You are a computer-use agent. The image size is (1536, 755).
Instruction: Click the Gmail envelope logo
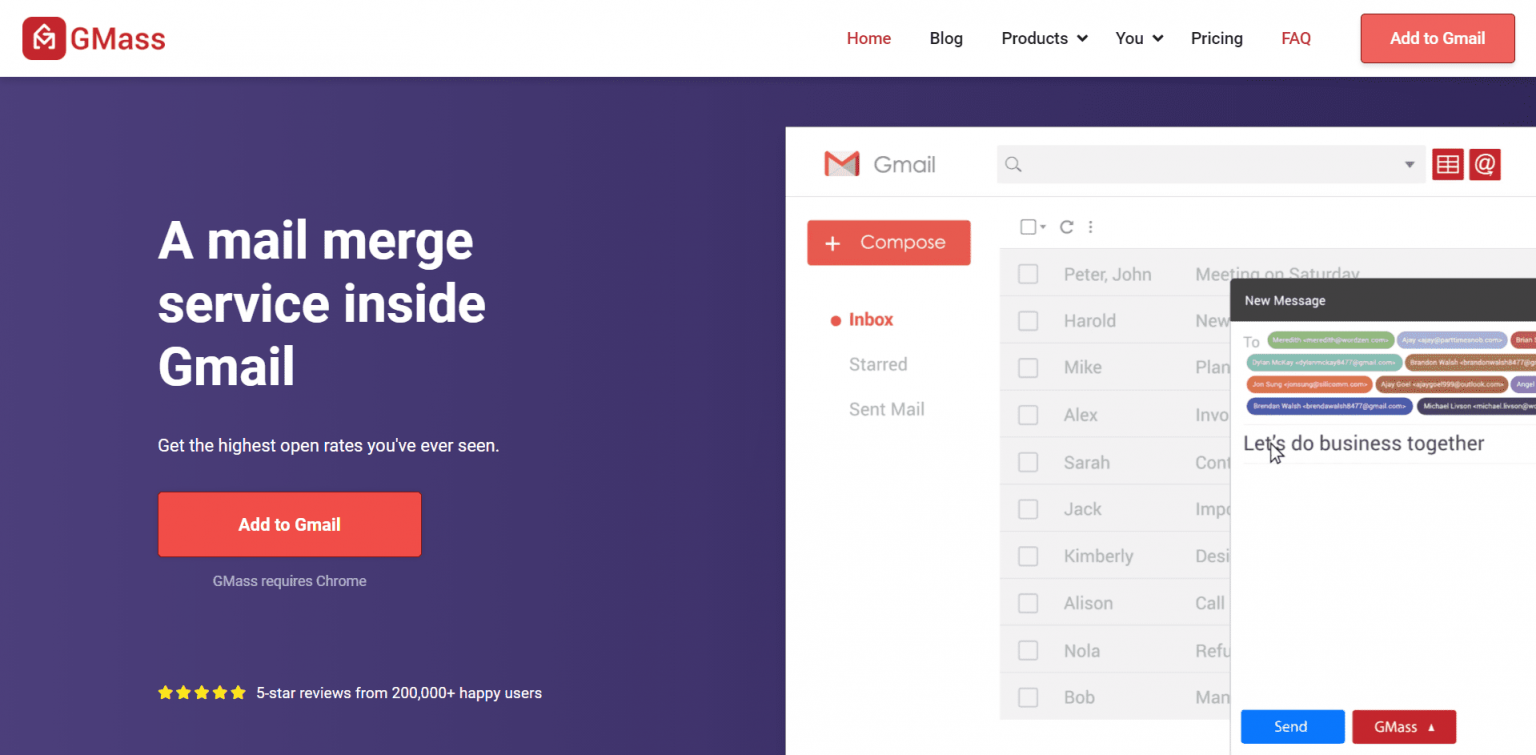pos(841,163)
